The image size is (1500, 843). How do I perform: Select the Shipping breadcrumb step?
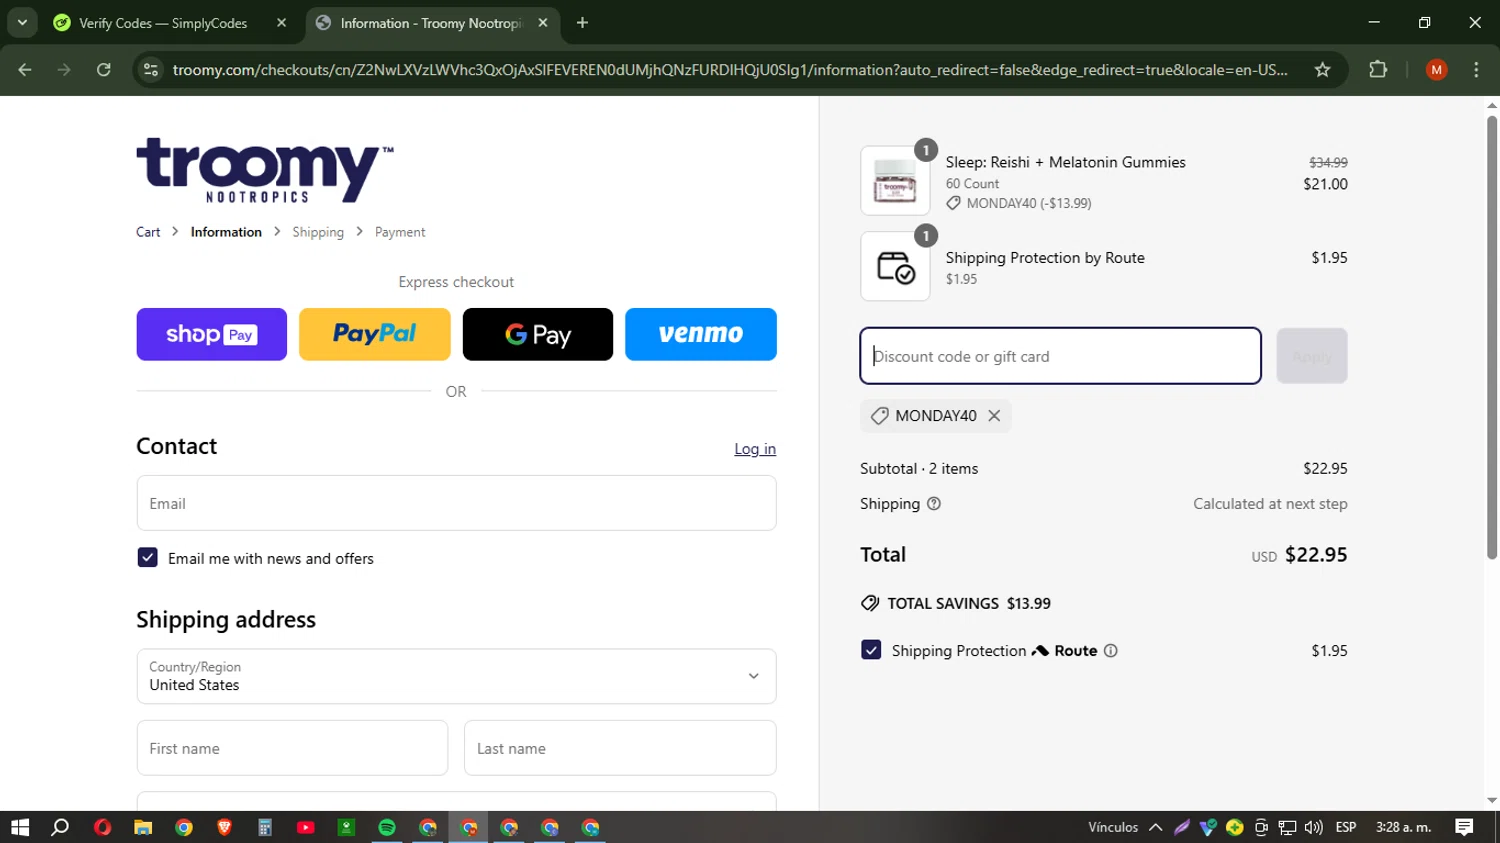click(318, 232)
